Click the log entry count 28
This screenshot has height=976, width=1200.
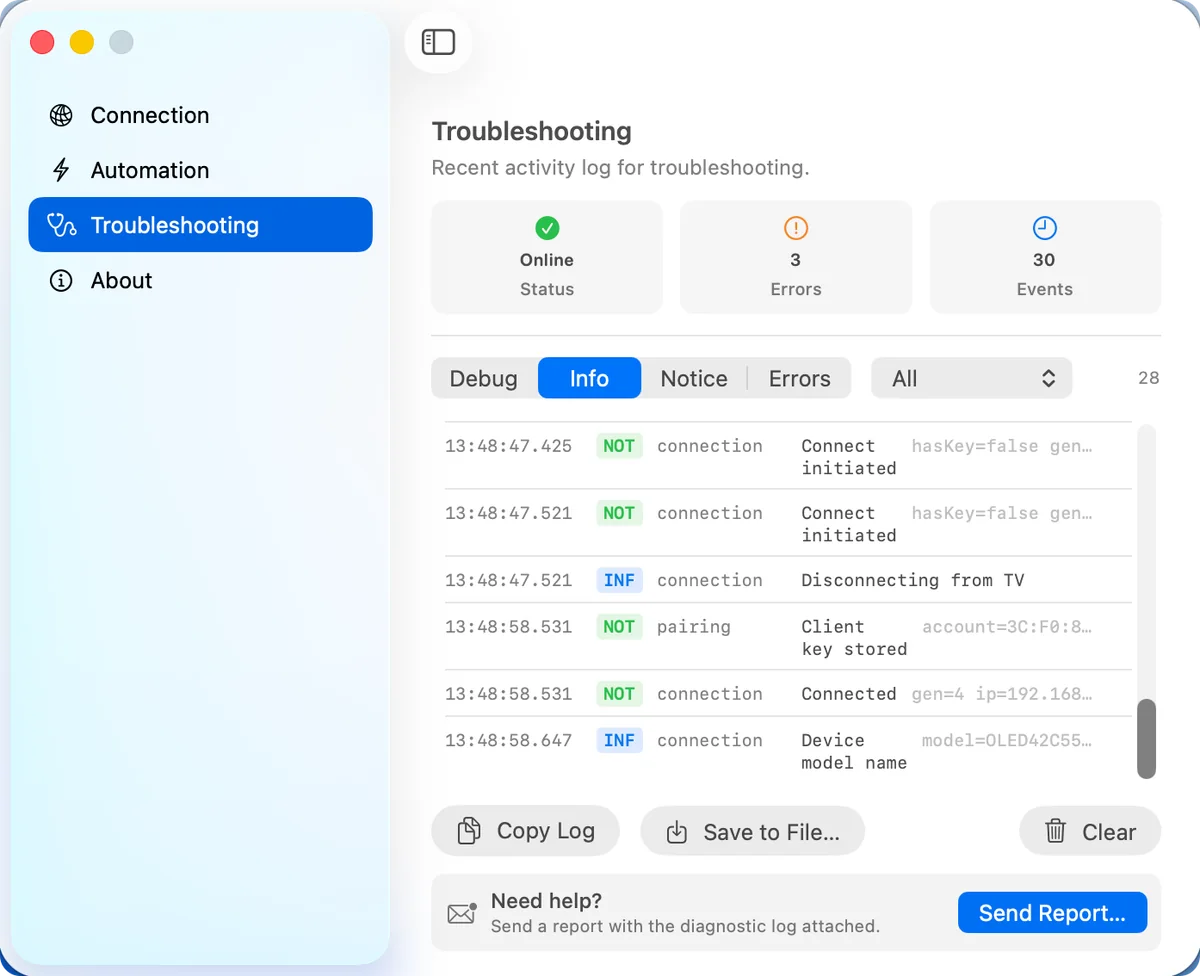point(1148,378)
